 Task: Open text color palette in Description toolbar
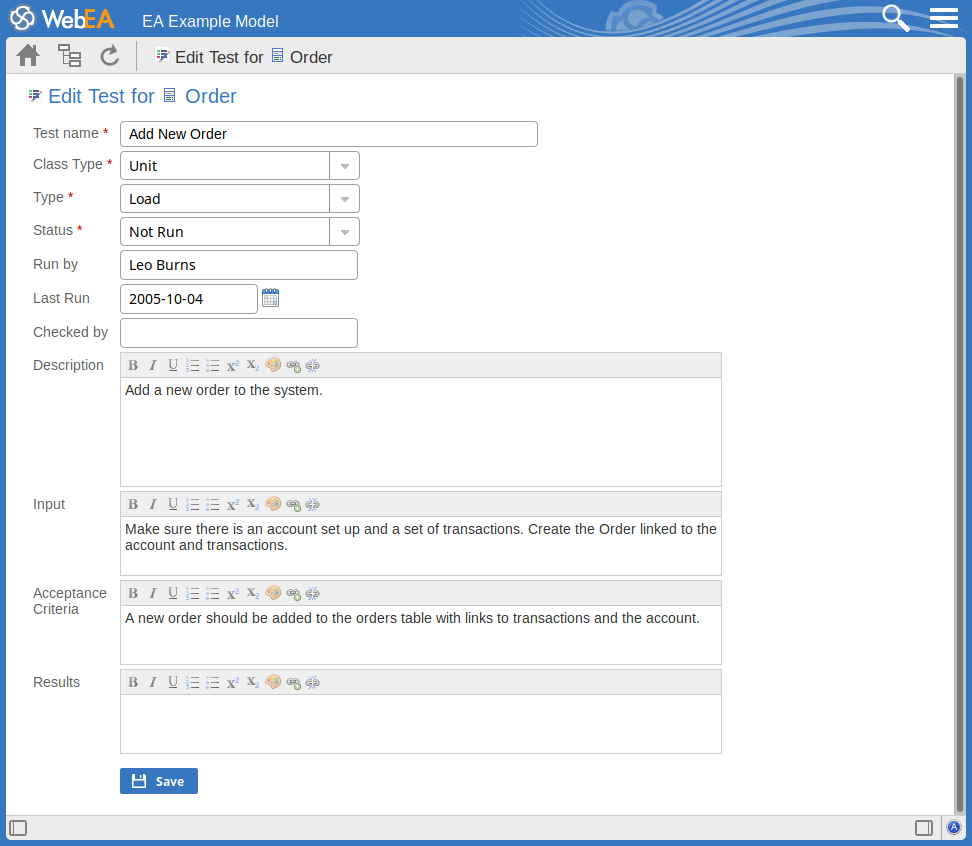tap(273, 365)
